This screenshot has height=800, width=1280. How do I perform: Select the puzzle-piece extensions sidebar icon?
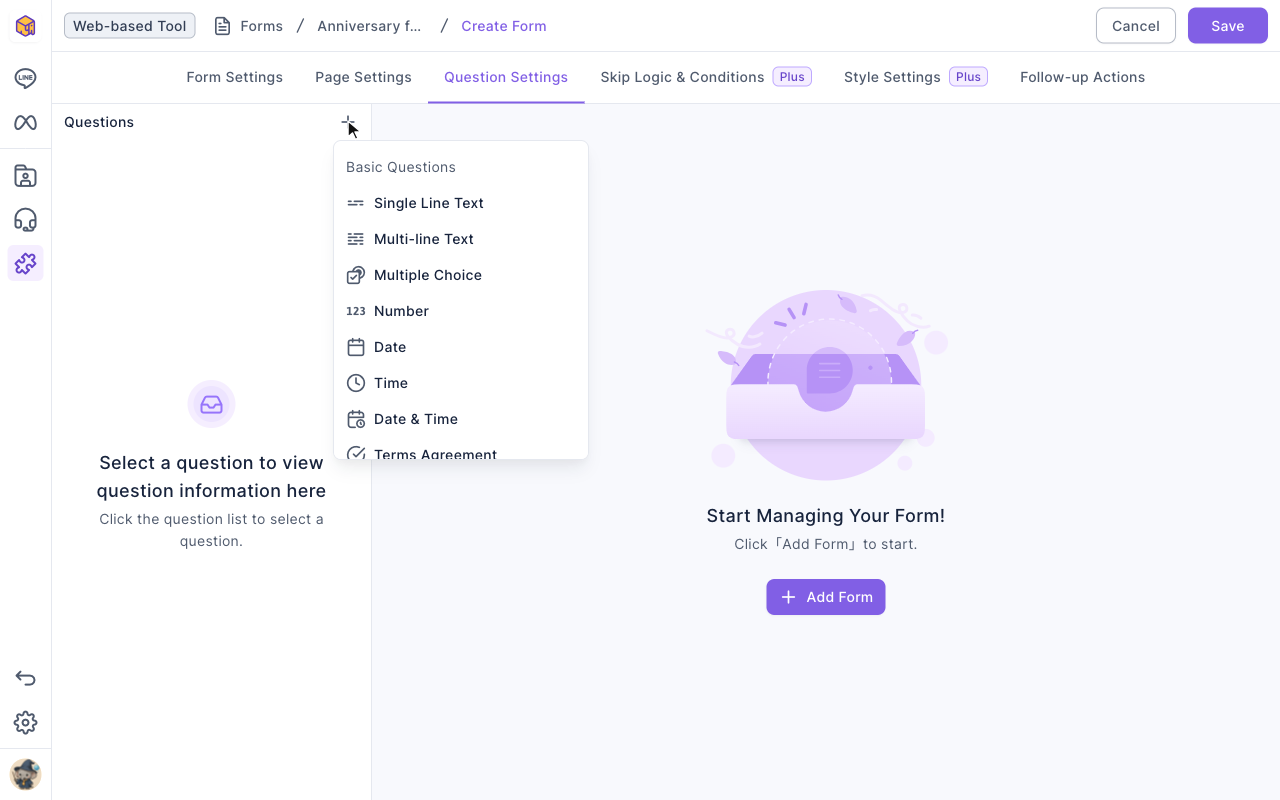coord(25,263)
